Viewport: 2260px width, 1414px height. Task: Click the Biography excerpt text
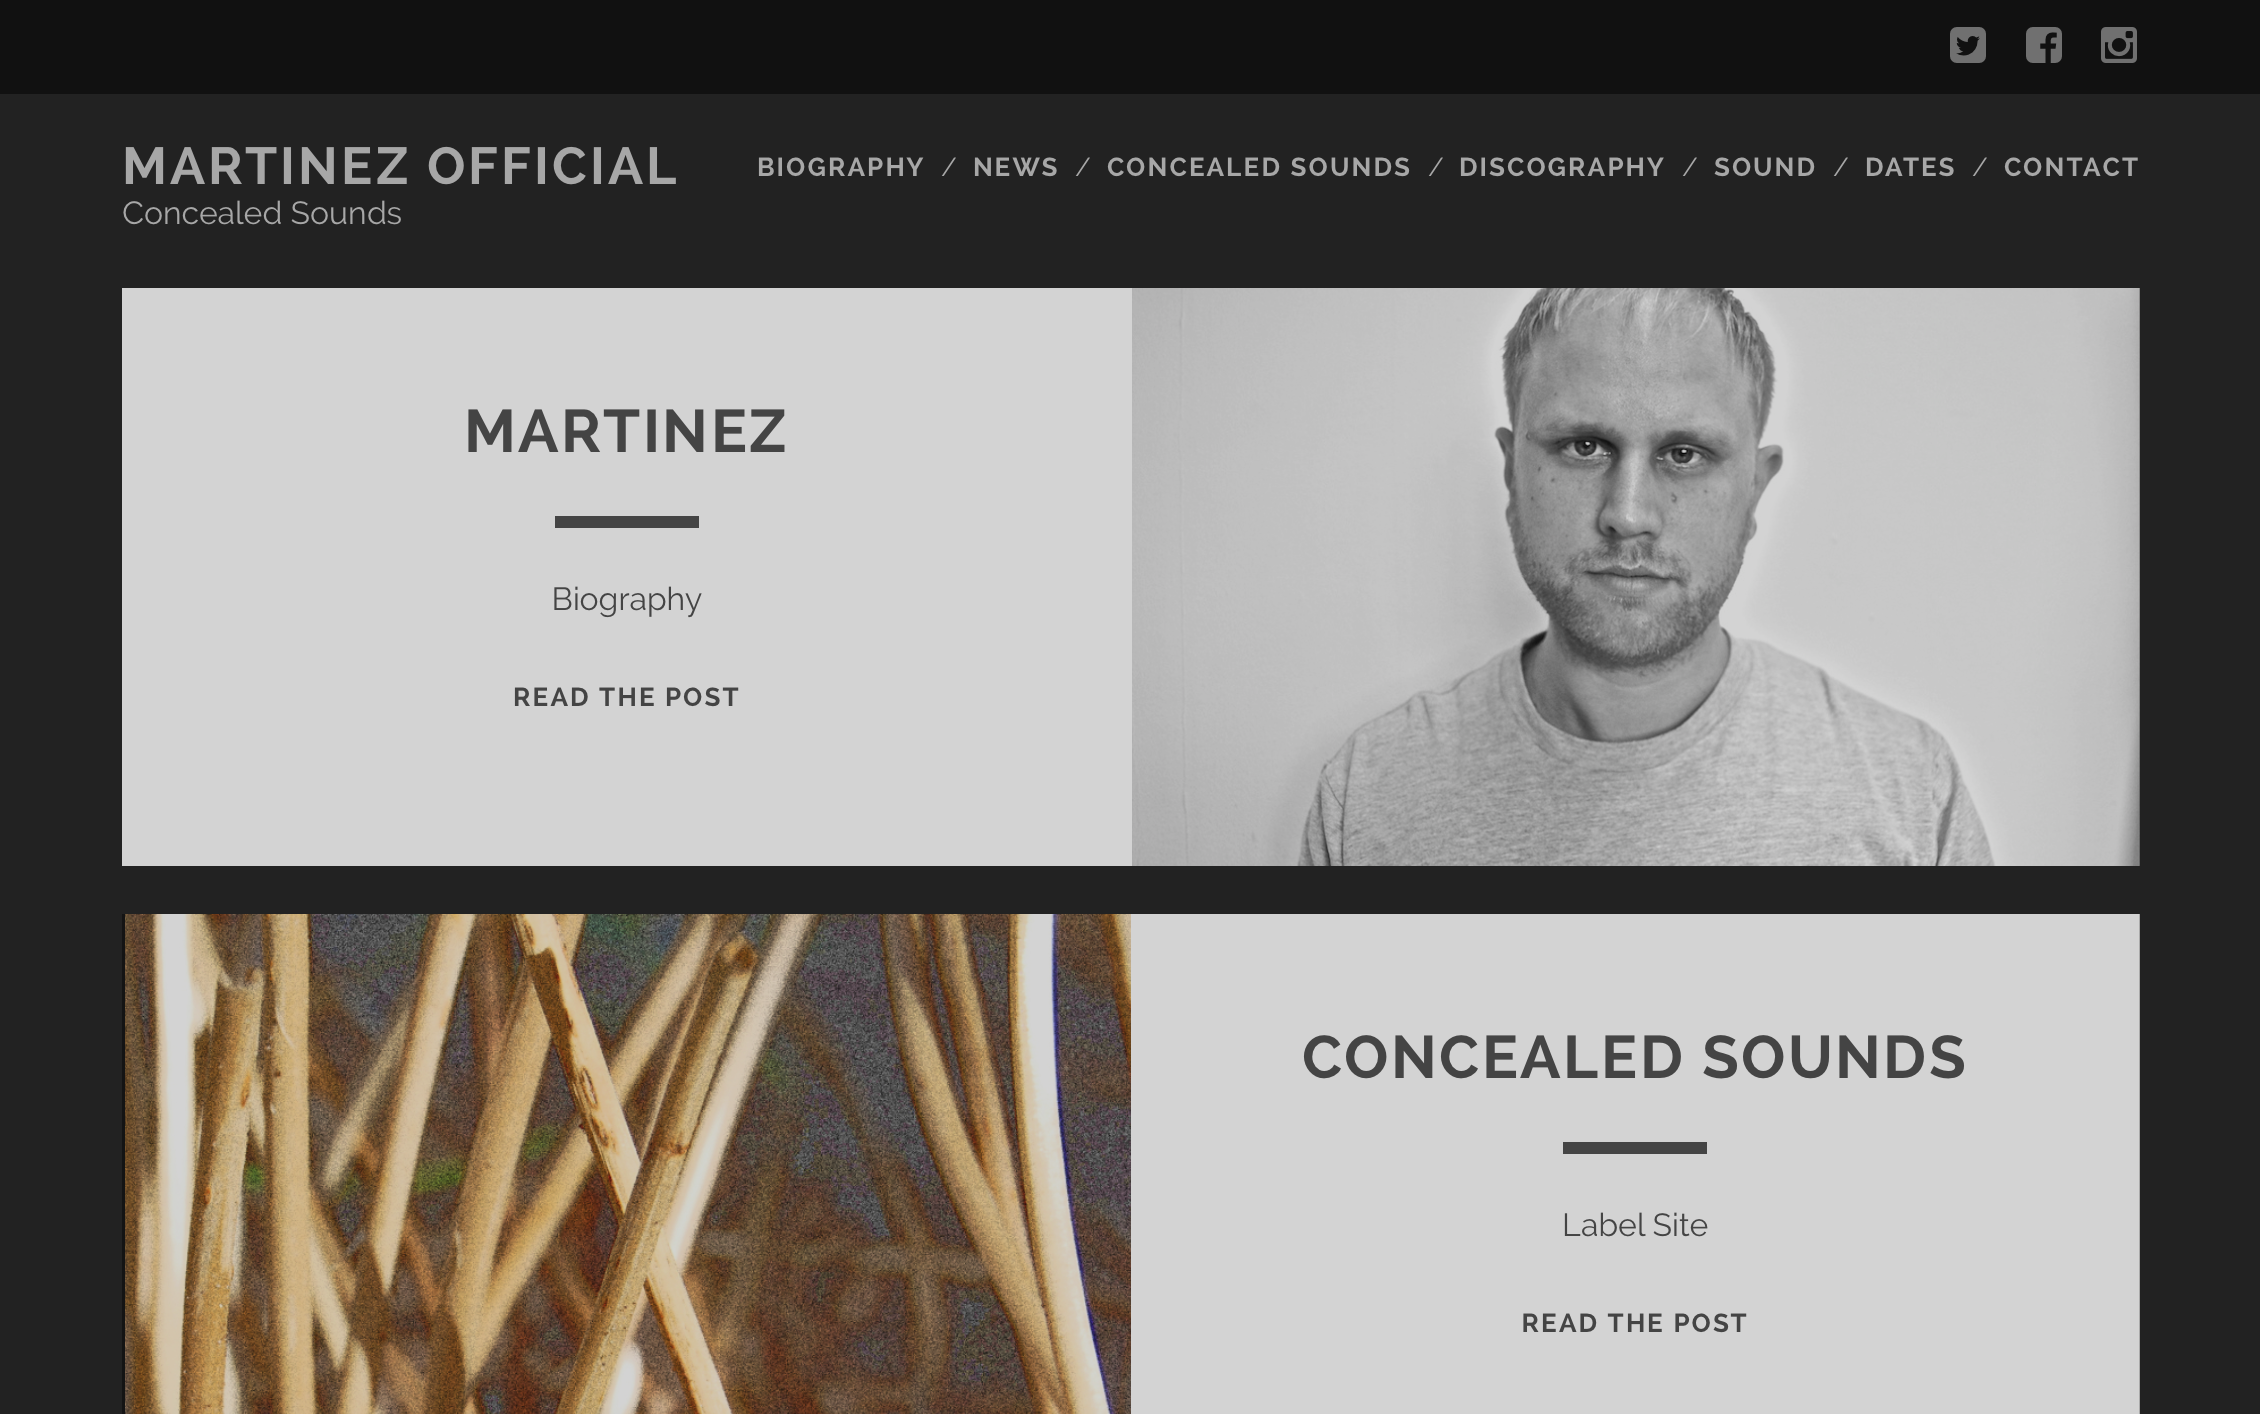626,599
